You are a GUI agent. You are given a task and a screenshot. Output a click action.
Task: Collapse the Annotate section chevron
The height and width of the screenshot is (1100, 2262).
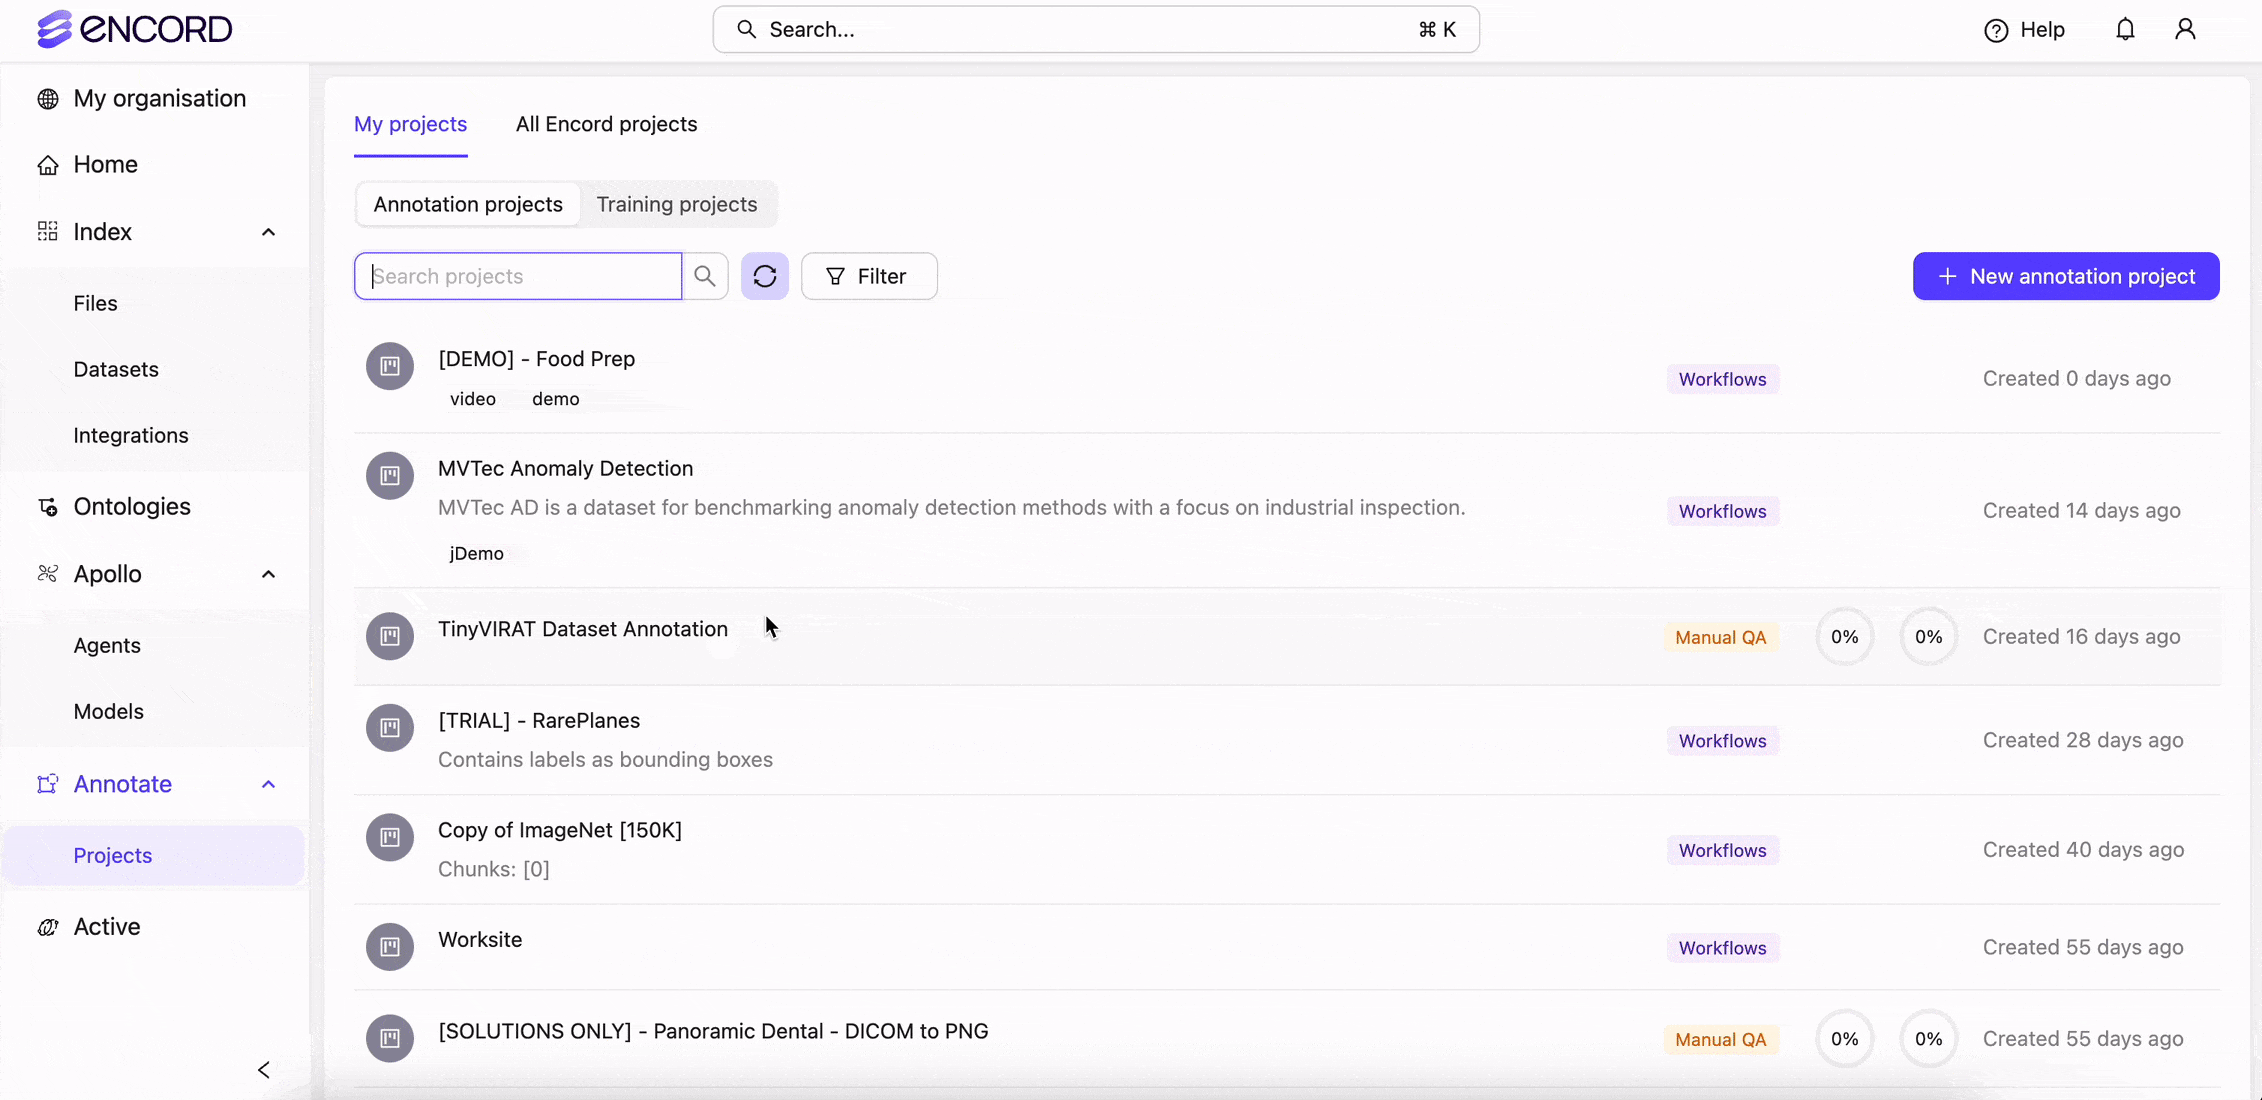pyautogui.click(x=268, y=784)
